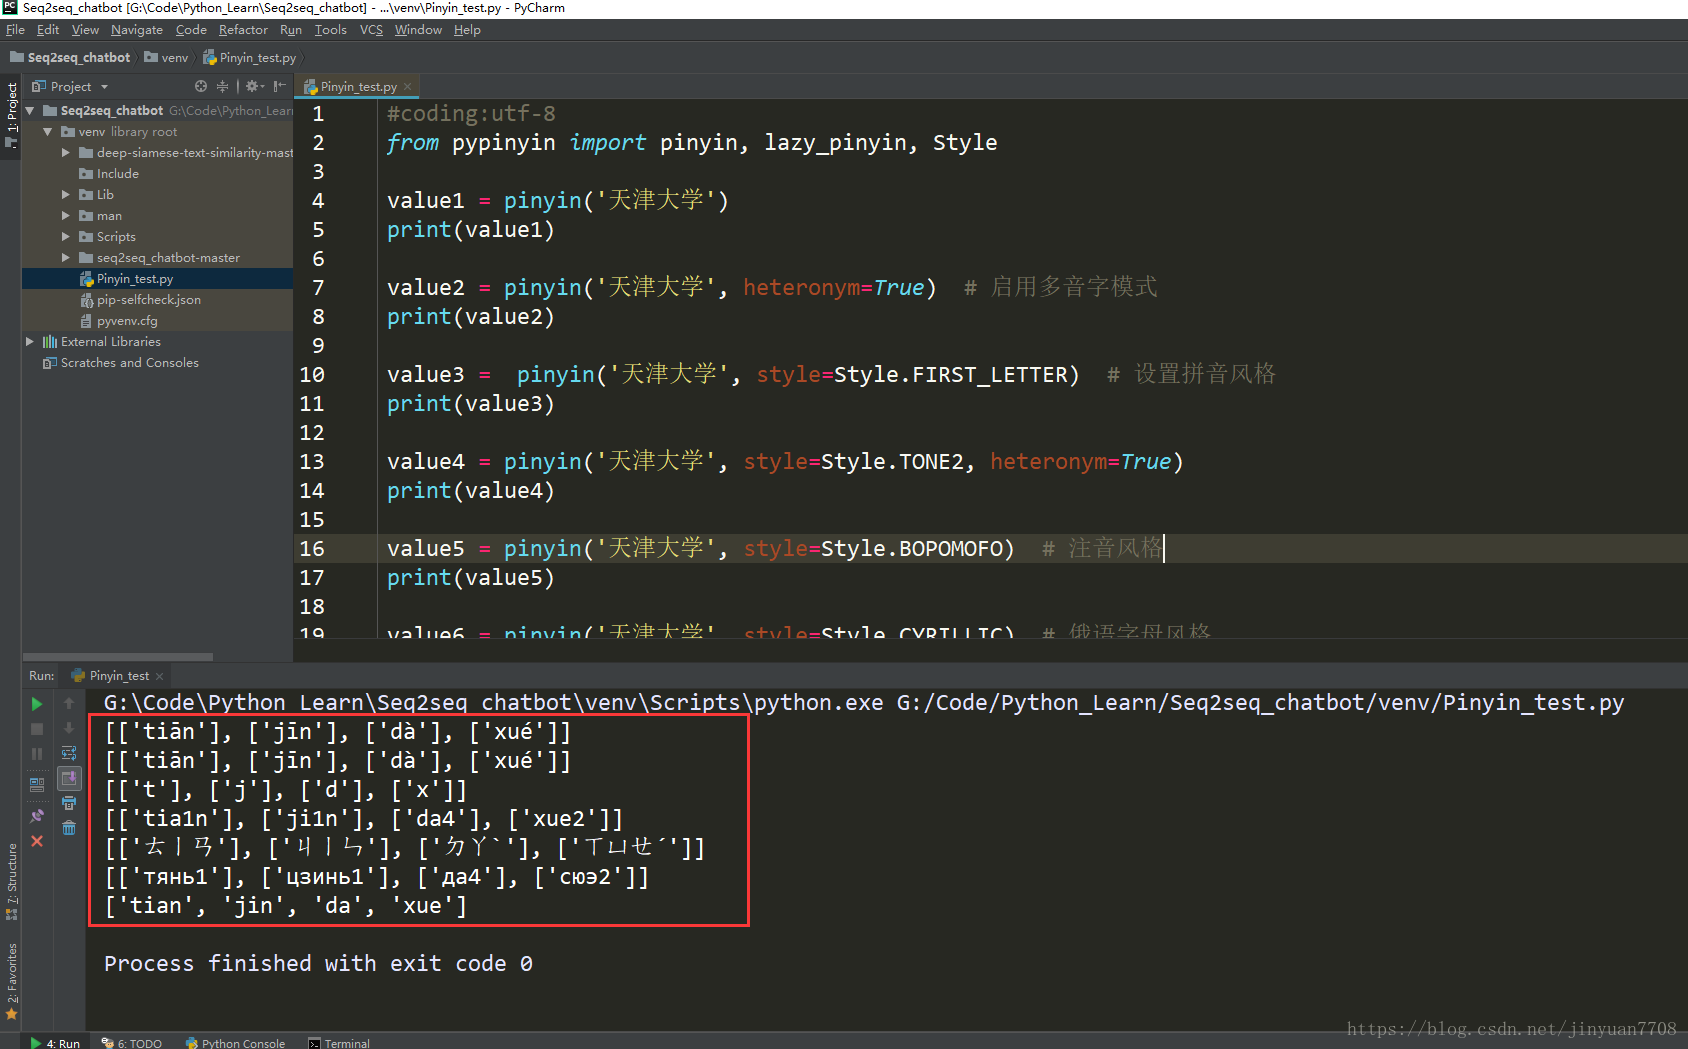Toggle the 7: Structure side tool window

pos(11,881)
